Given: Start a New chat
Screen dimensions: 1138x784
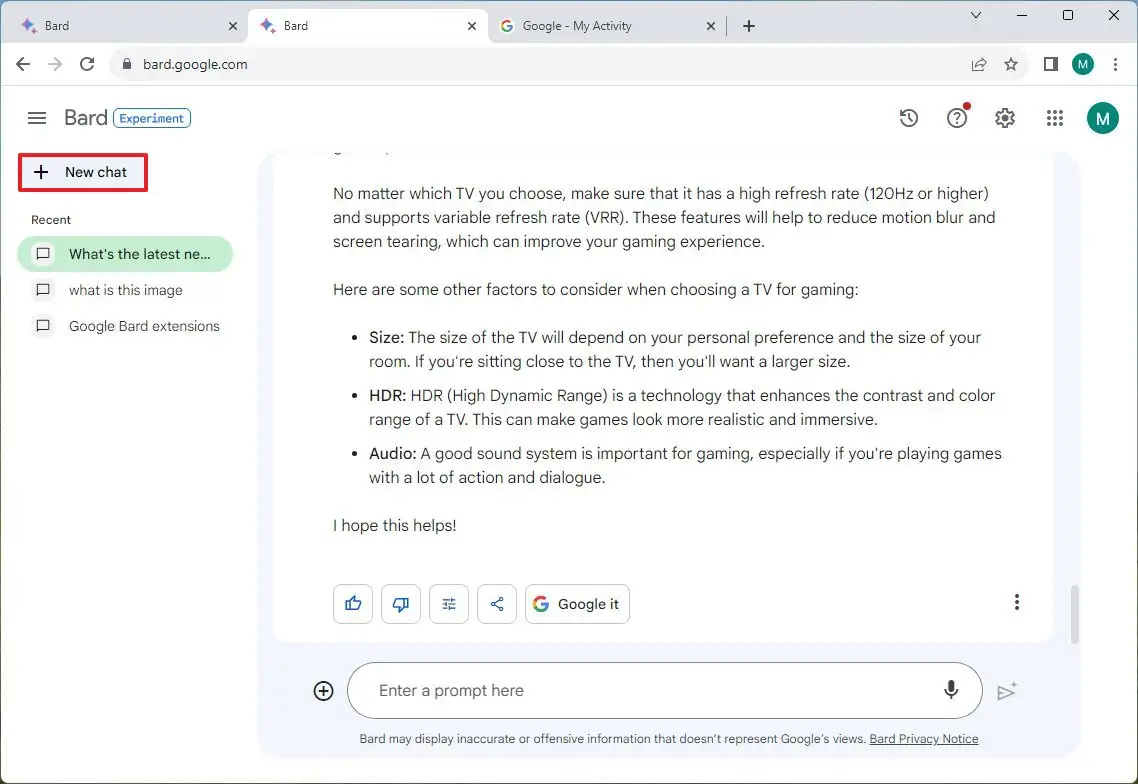Looking at the screenshot, I should click(x=83, y=172).
